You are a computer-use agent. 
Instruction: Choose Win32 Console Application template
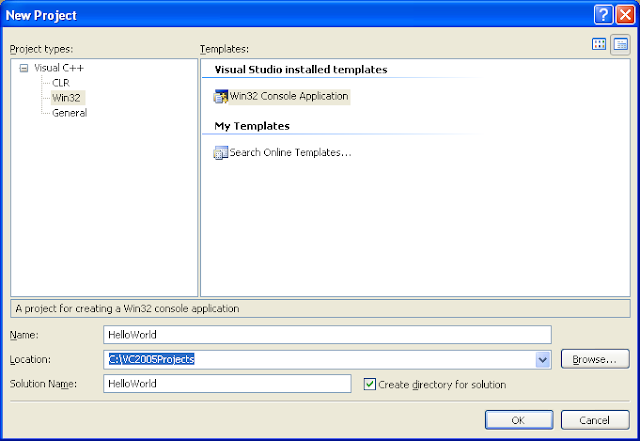289,96
